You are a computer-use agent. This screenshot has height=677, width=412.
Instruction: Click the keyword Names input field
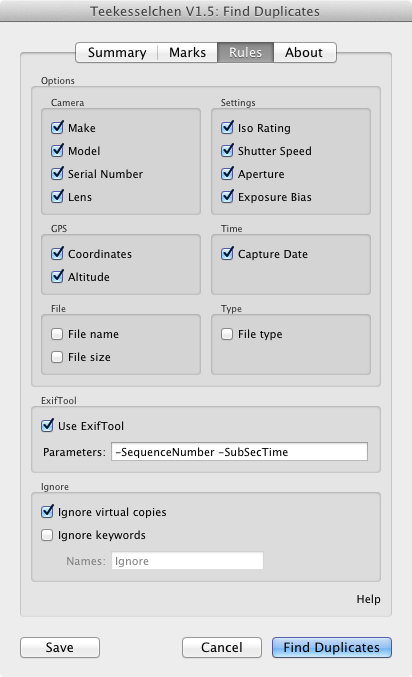coord(187,560)
